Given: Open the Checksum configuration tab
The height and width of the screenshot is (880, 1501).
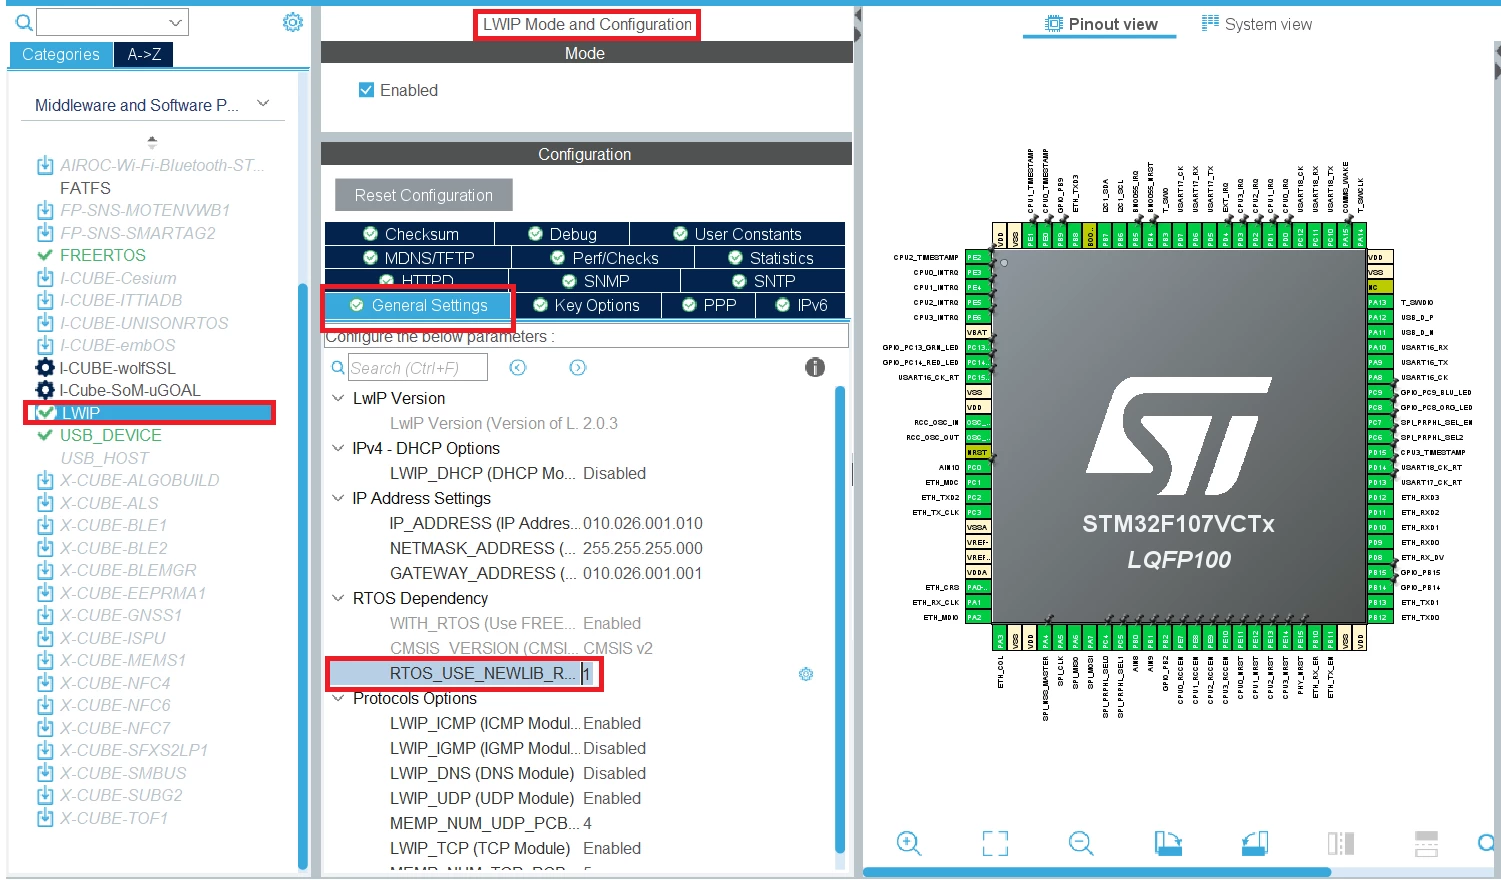Looking at the screenshot, I should point(410,234).
